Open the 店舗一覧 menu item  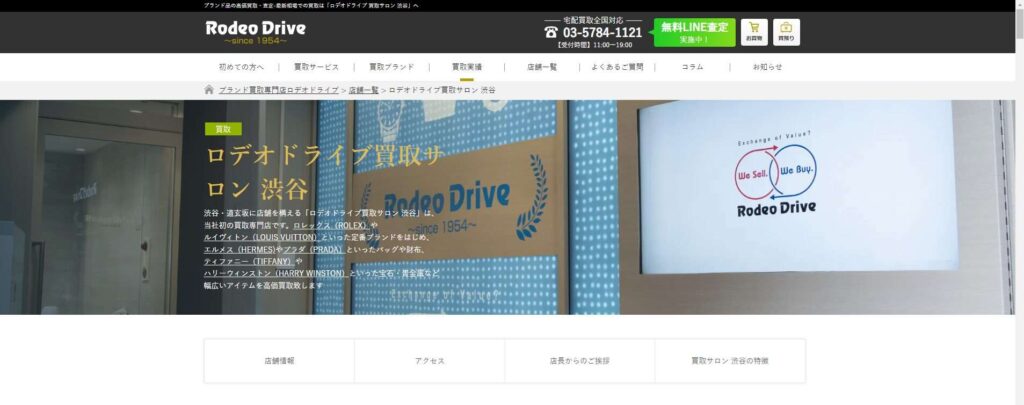click(542, 67)
